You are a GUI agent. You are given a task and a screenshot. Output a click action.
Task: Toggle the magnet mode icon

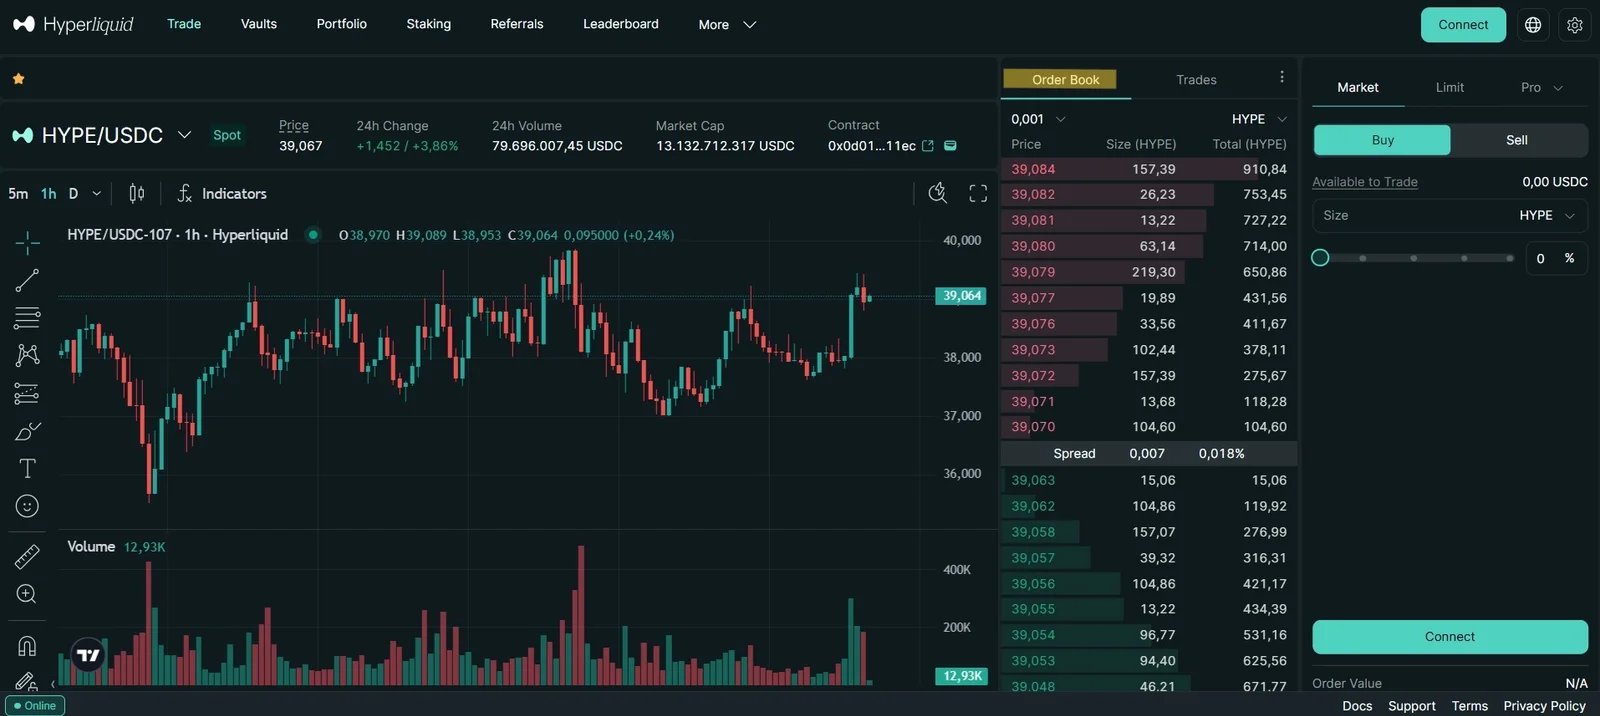[x=27, y=645]
